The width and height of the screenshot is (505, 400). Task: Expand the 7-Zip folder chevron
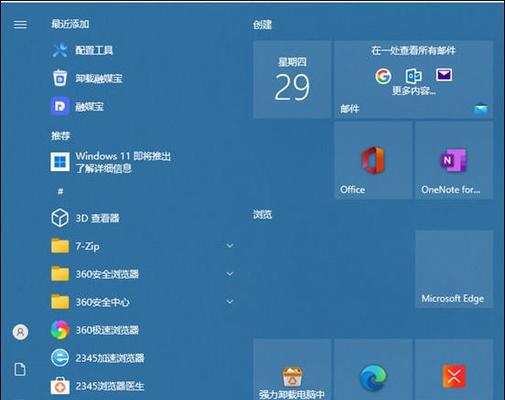click(x=230, y=246)
